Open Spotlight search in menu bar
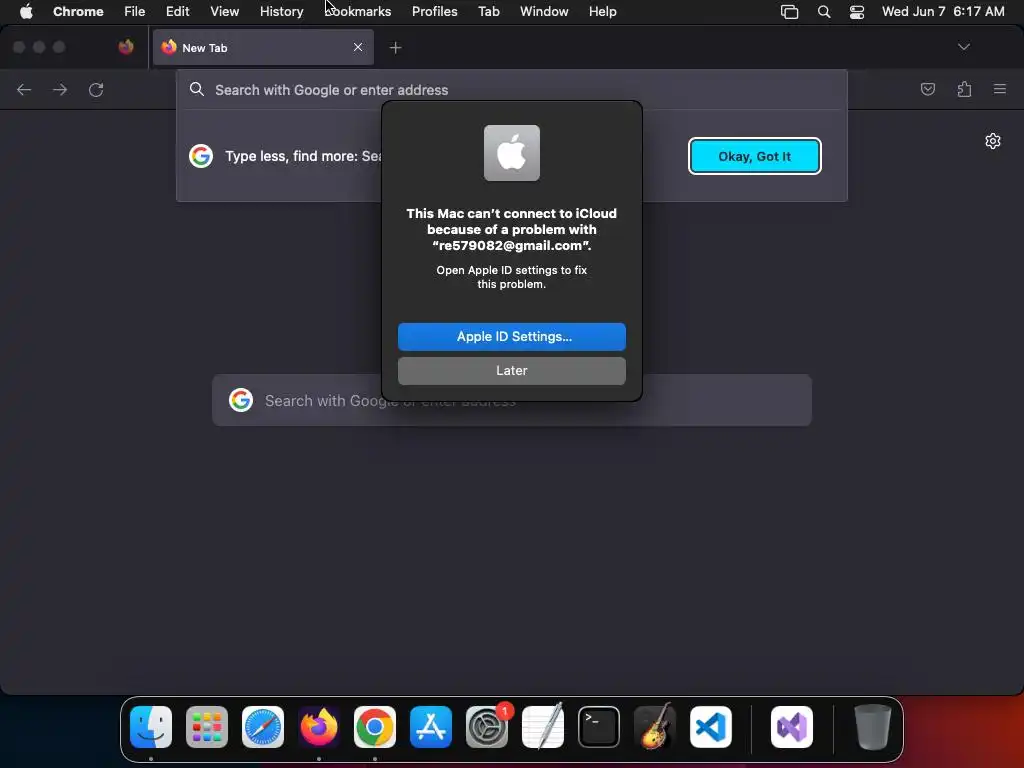Image resolution: width=1024 pixels, height=768 pixels. click(x=824, y=12)
